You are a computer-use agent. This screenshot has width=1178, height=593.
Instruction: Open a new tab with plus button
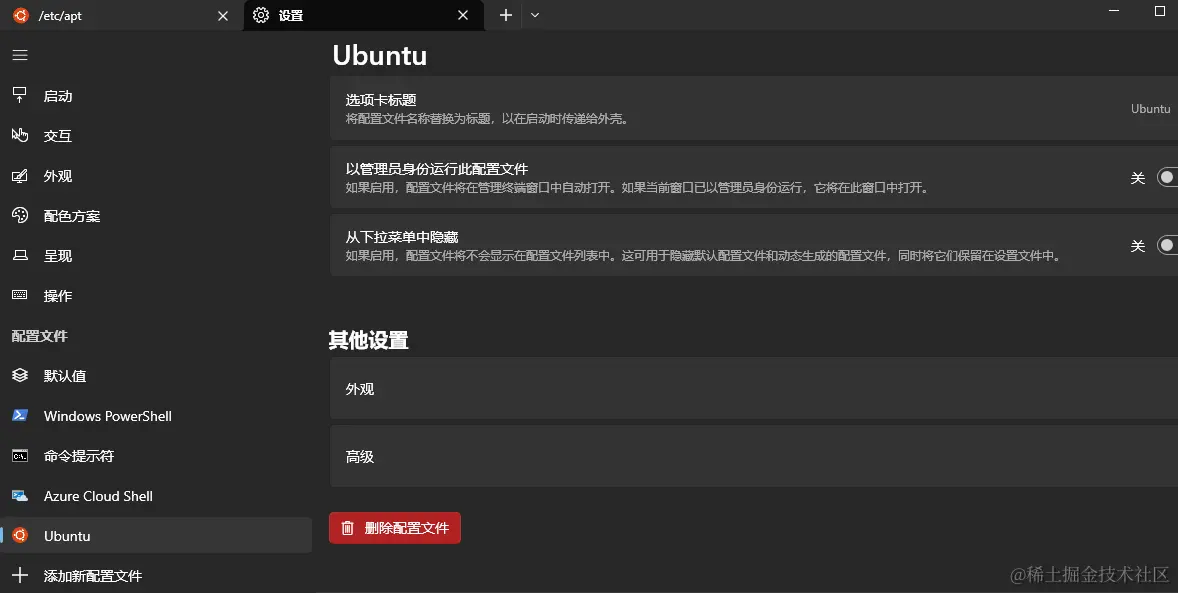coord(506,15)
